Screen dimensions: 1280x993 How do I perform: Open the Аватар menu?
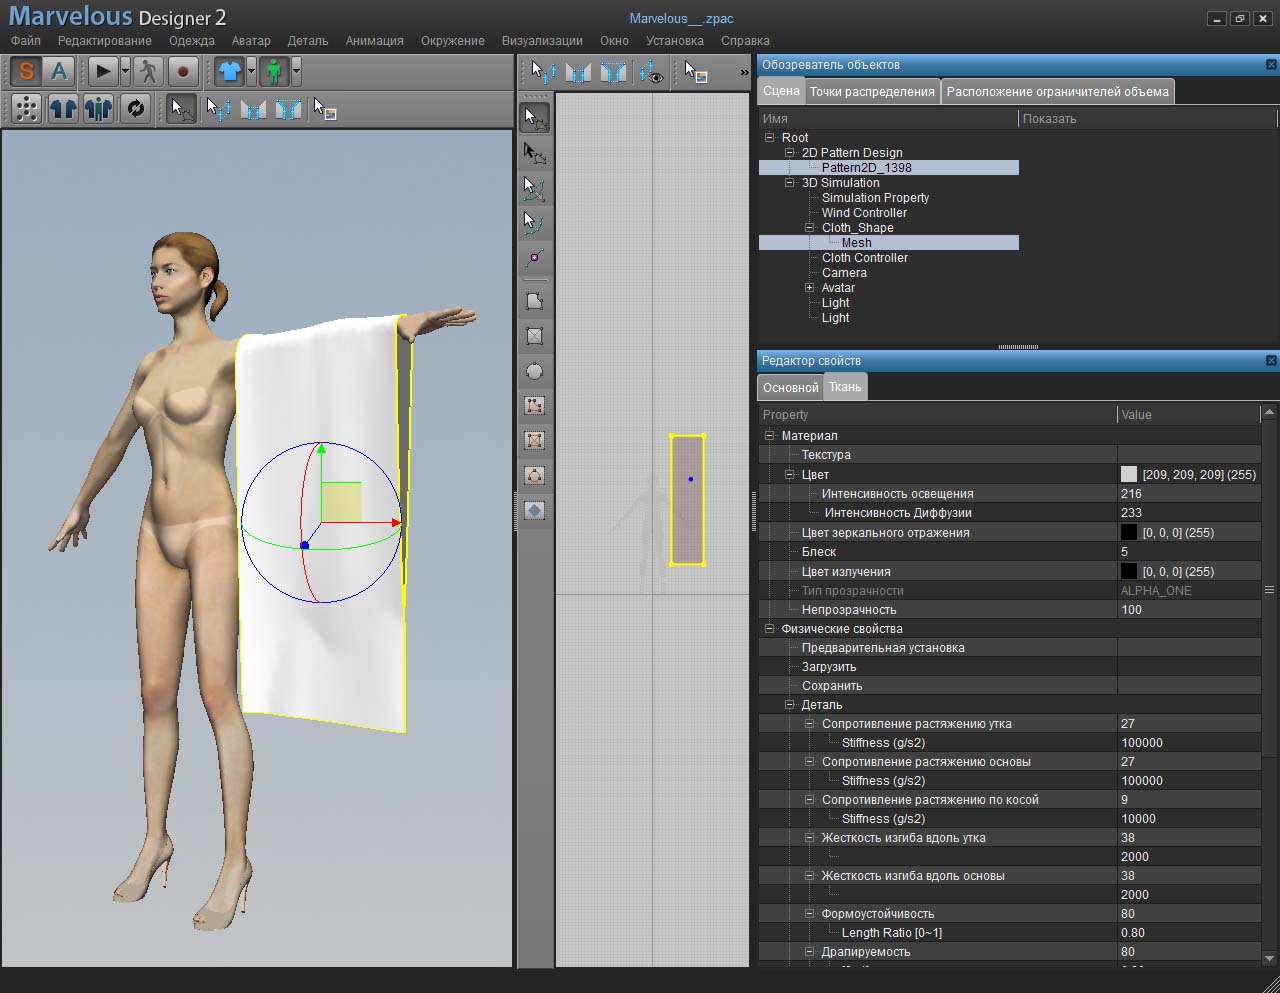coord(251,41)
